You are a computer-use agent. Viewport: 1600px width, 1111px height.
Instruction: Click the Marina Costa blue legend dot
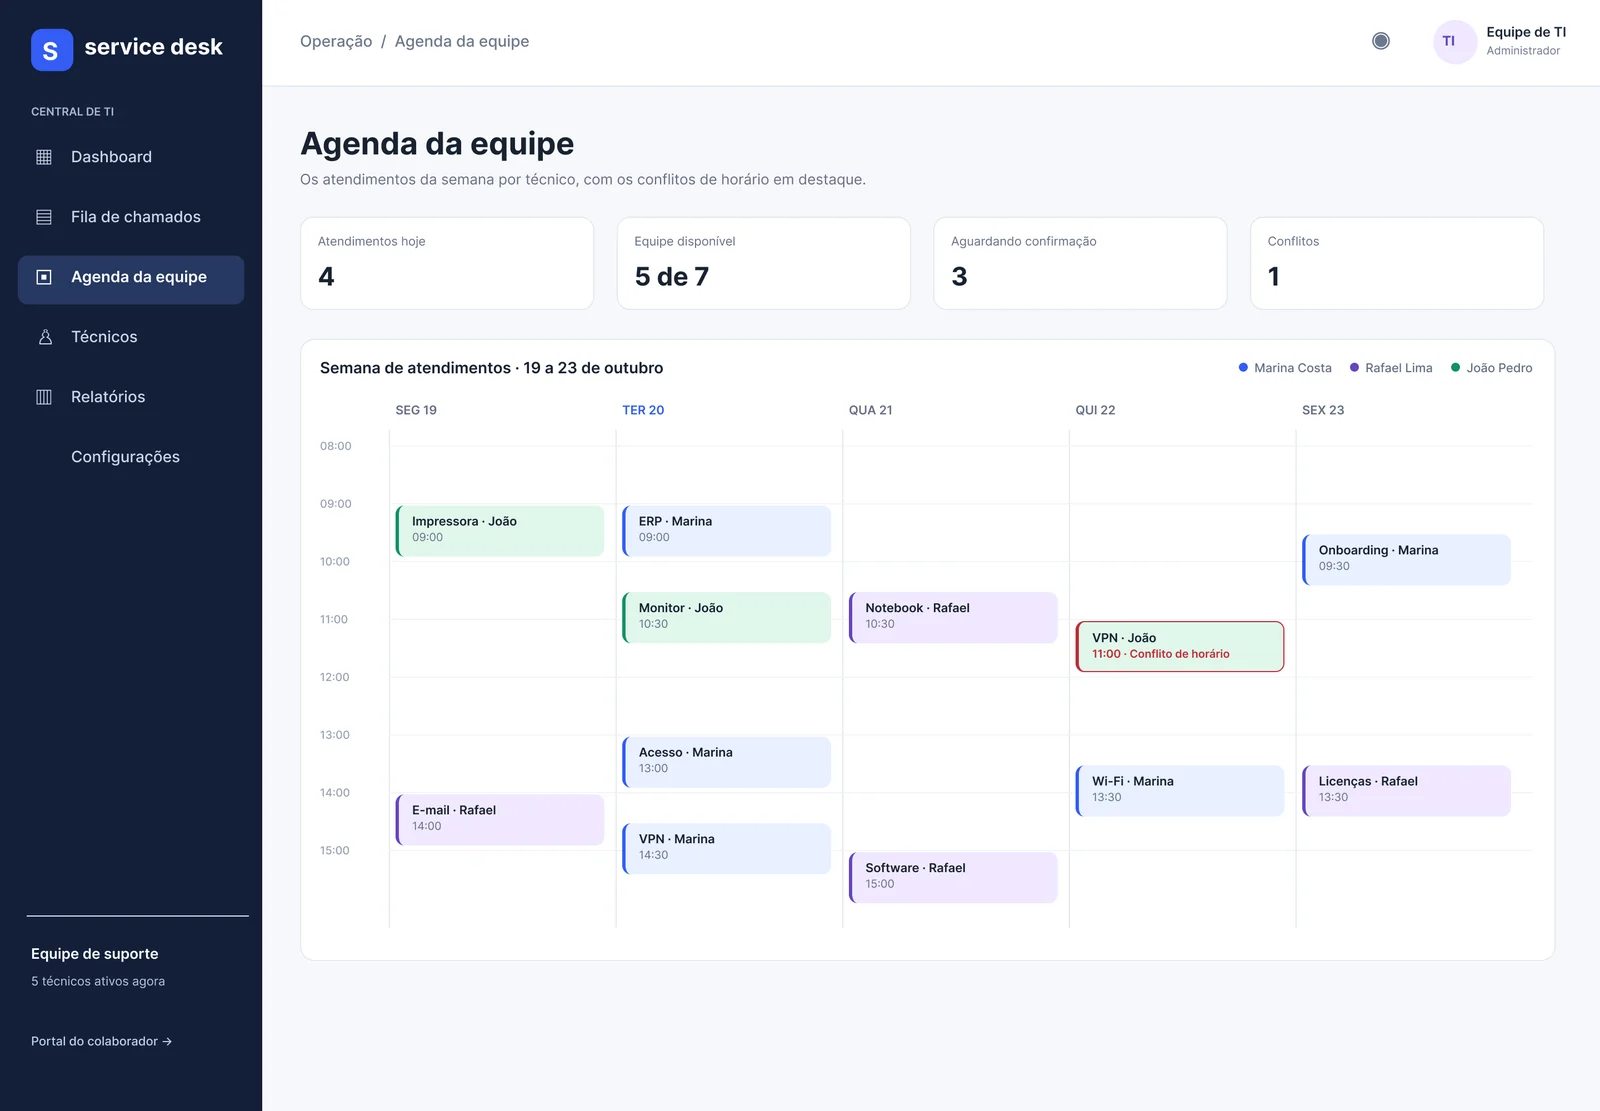pos(1243,368)
